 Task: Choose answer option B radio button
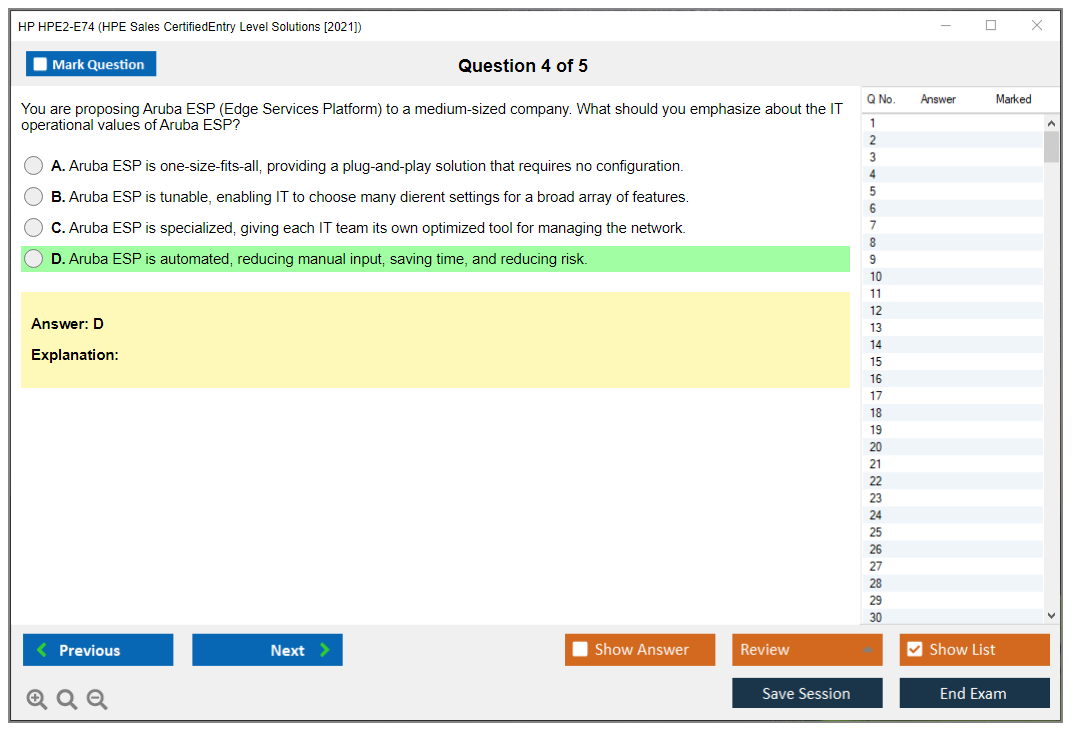[34, 197]
